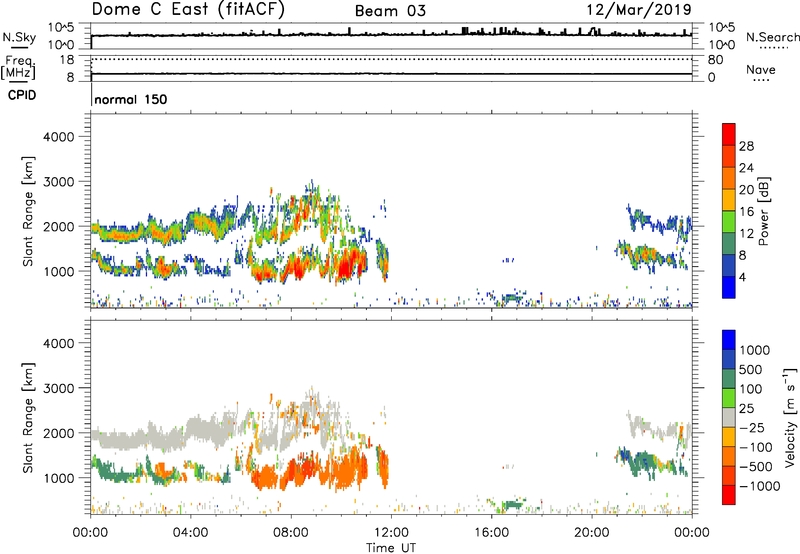Click the small green velocity patch near 16:30 UT
Image resolution: width=800 pixels, height=554 pixels.
(511, 505)
